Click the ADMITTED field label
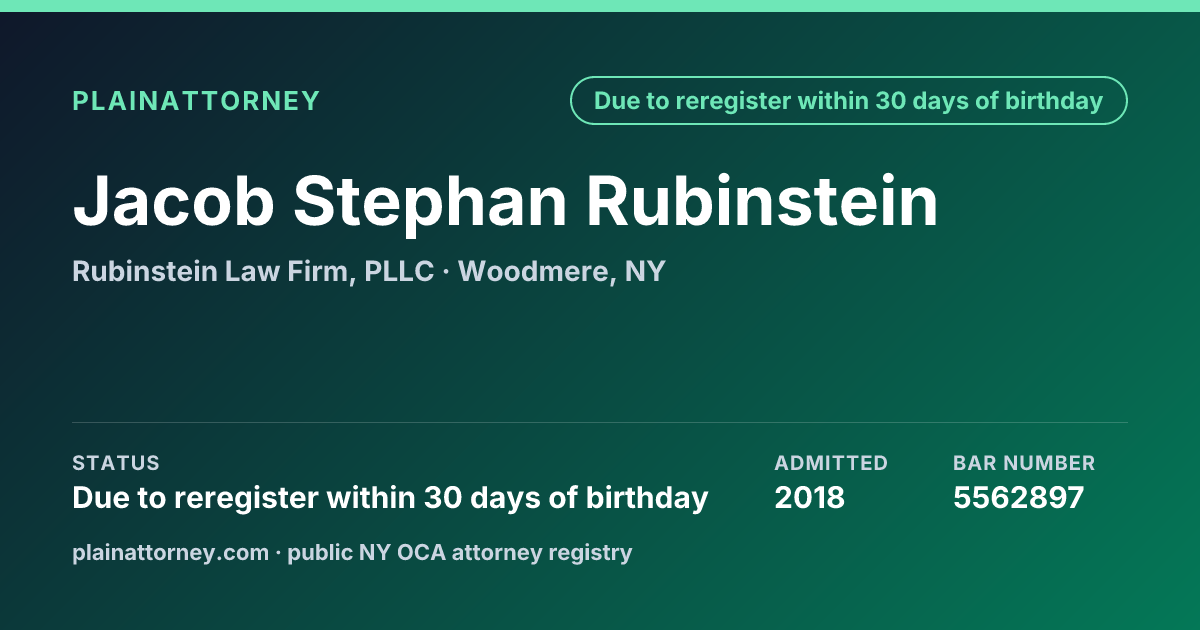 (x=831, y=463)
